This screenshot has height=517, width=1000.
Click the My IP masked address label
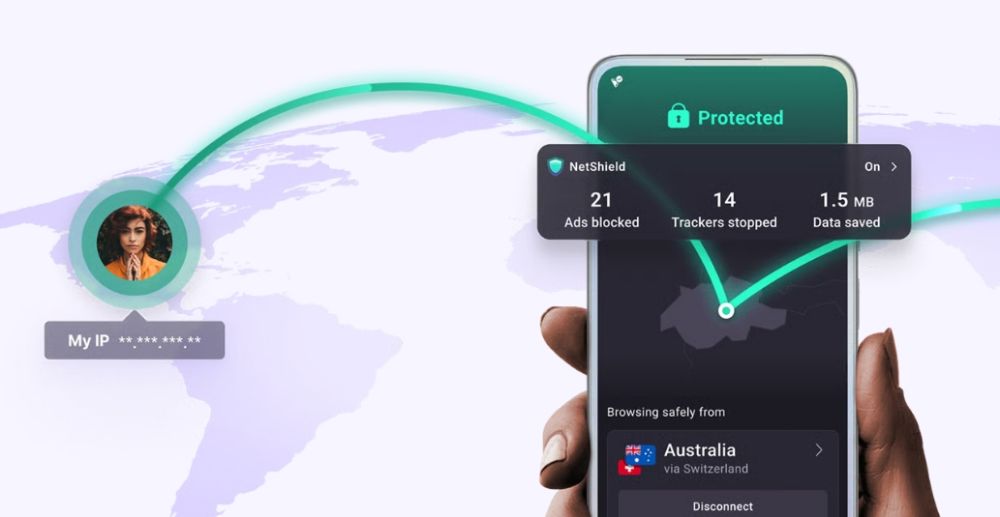(135, 340)
